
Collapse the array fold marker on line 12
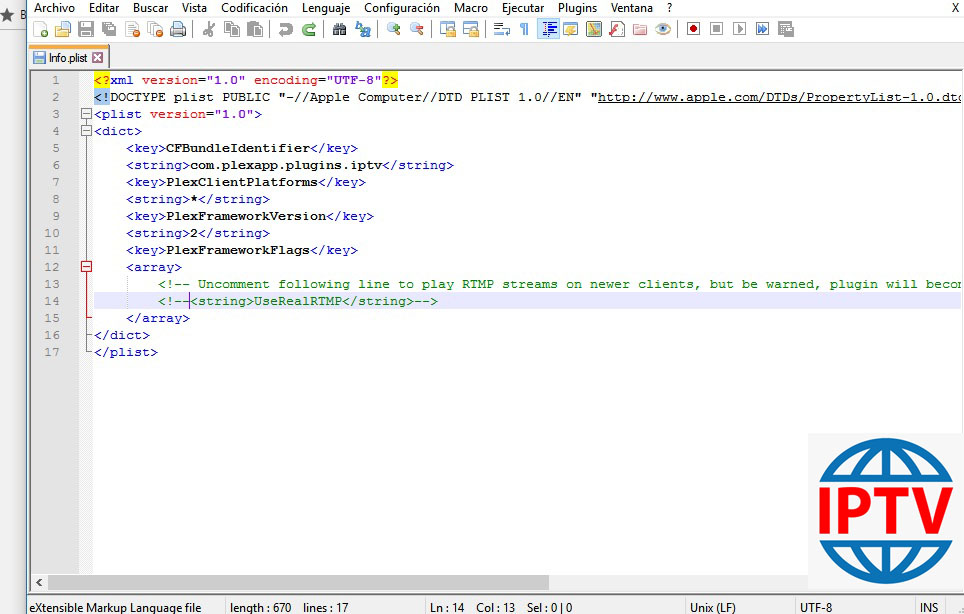click(x=86, y=267)
